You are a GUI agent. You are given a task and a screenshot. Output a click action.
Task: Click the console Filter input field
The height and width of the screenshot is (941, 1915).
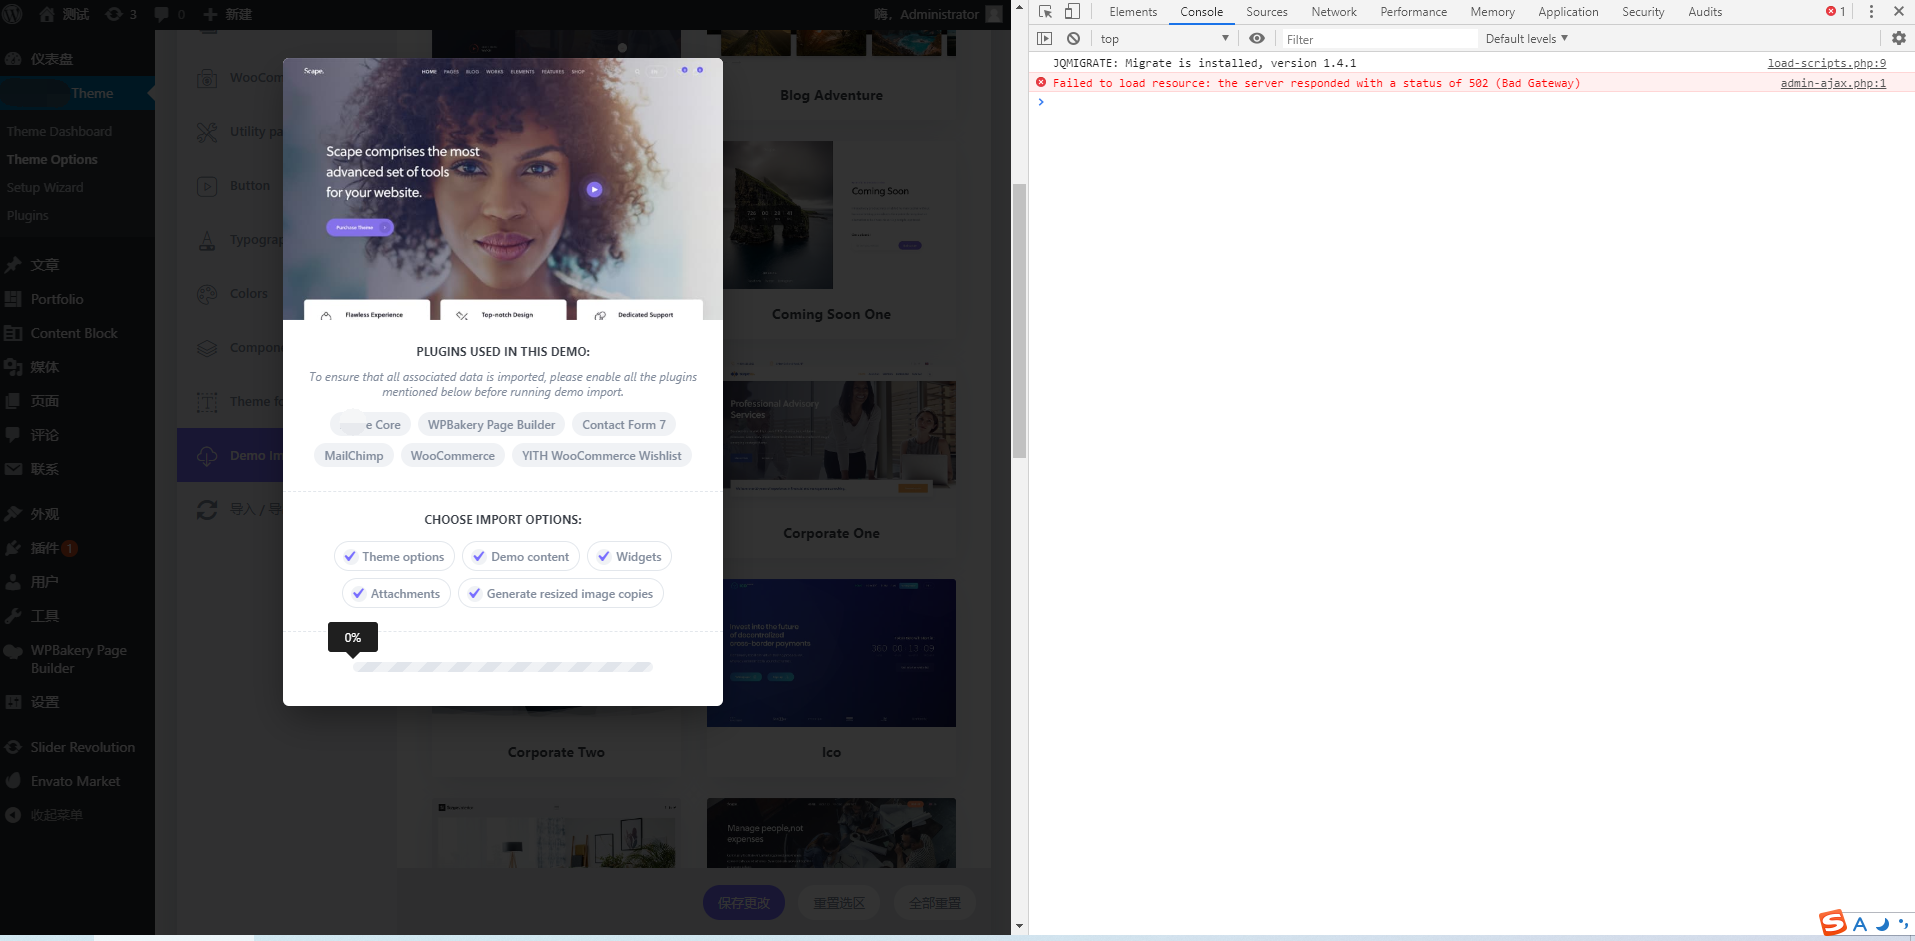(1378, 39)
